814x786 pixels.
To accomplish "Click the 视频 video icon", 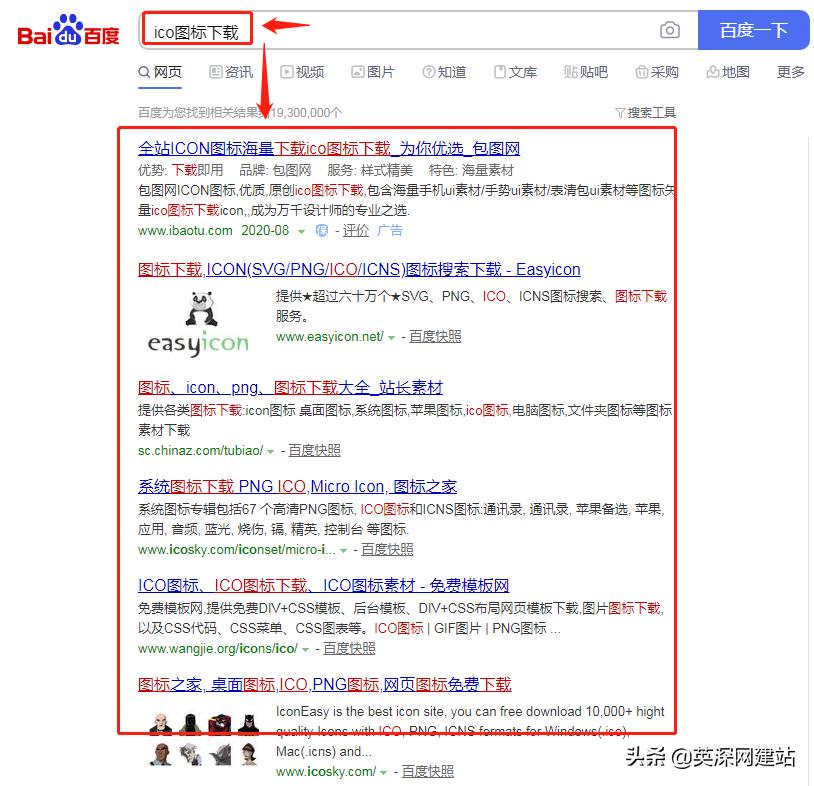I will (x=285, y=72).
